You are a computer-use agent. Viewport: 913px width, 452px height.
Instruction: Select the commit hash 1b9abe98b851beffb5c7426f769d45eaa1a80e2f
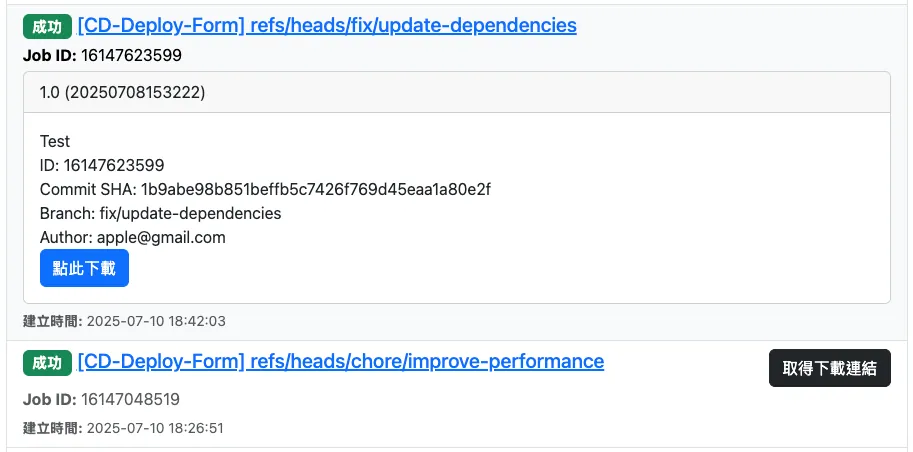[315, 190]
